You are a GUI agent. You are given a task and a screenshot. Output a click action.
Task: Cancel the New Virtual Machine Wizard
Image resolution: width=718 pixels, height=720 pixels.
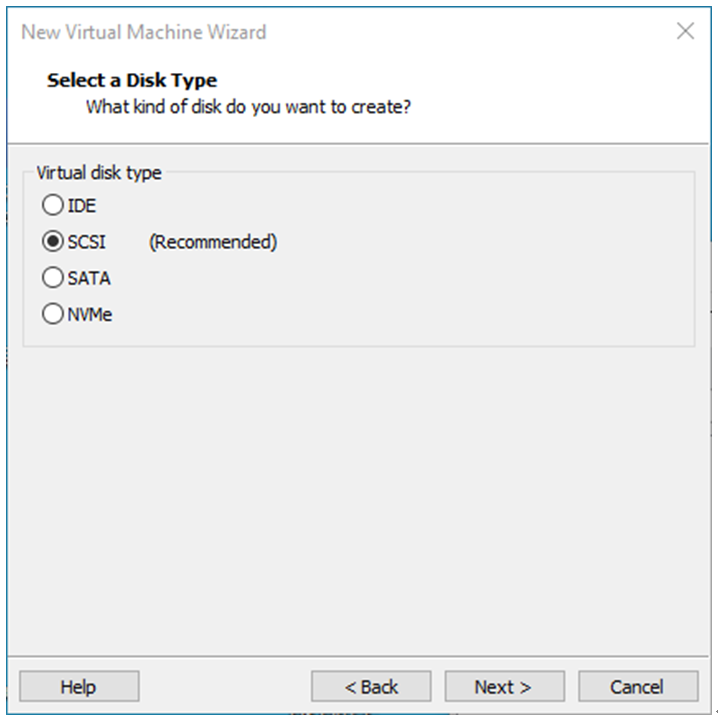pos(638,686)
